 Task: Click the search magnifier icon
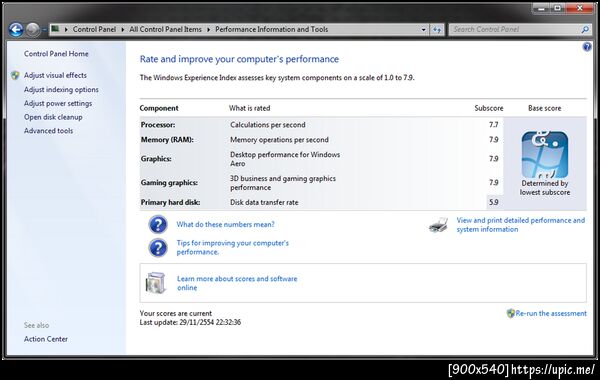585,29
